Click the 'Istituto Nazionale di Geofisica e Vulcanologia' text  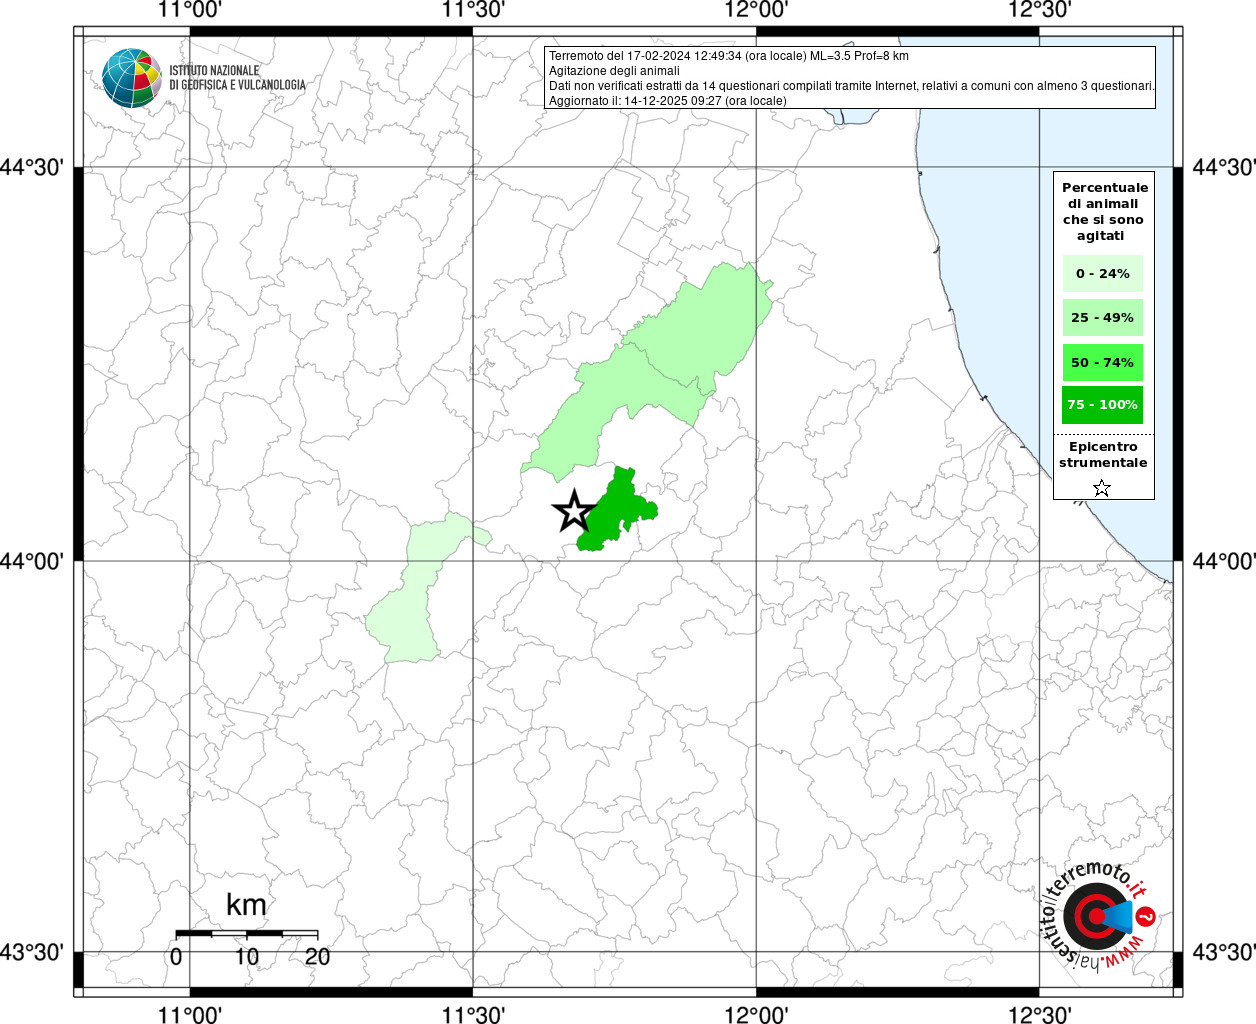coord(237,78)
